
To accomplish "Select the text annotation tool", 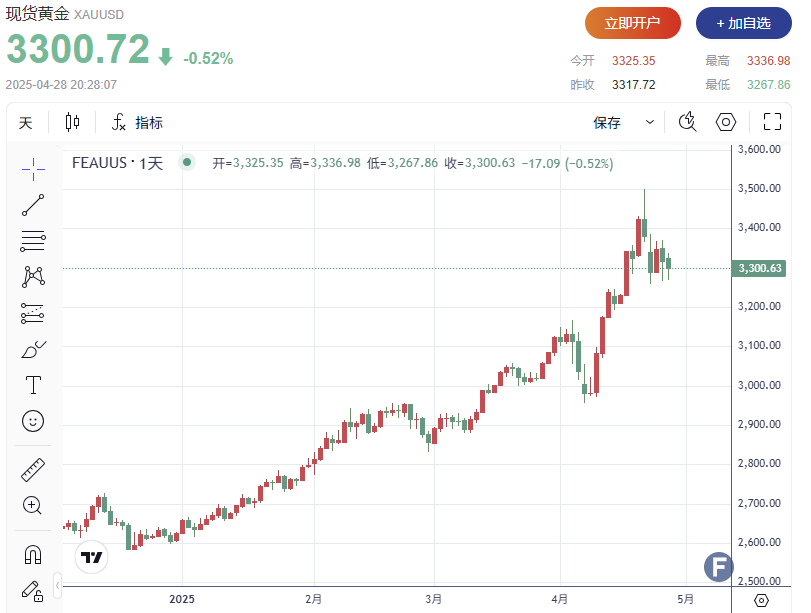I will [x=33, y=385].
